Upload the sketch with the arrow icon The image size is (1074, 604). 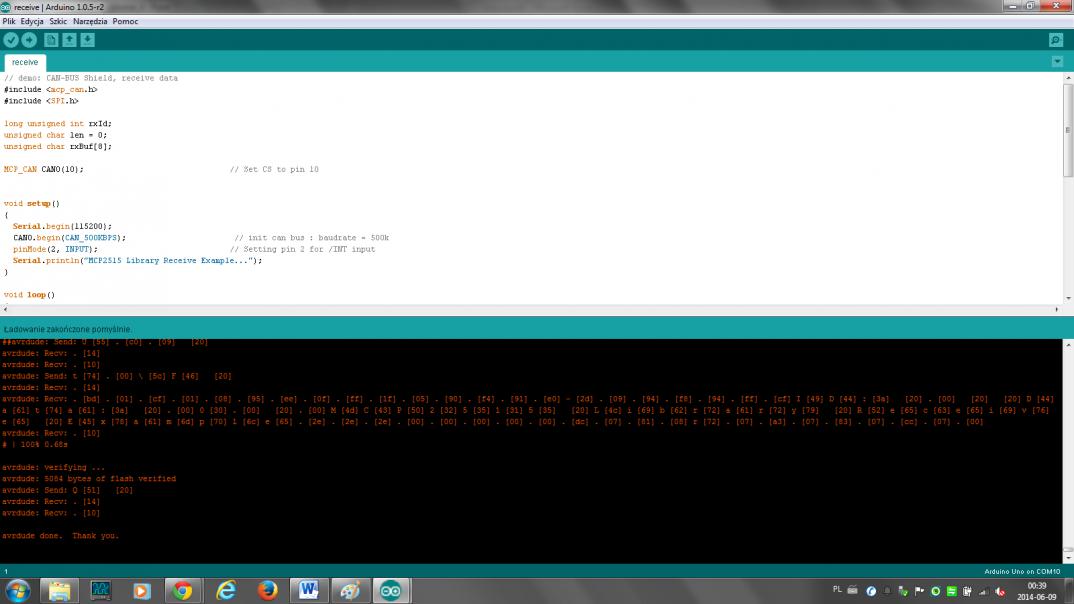click(x=29, y=40)
